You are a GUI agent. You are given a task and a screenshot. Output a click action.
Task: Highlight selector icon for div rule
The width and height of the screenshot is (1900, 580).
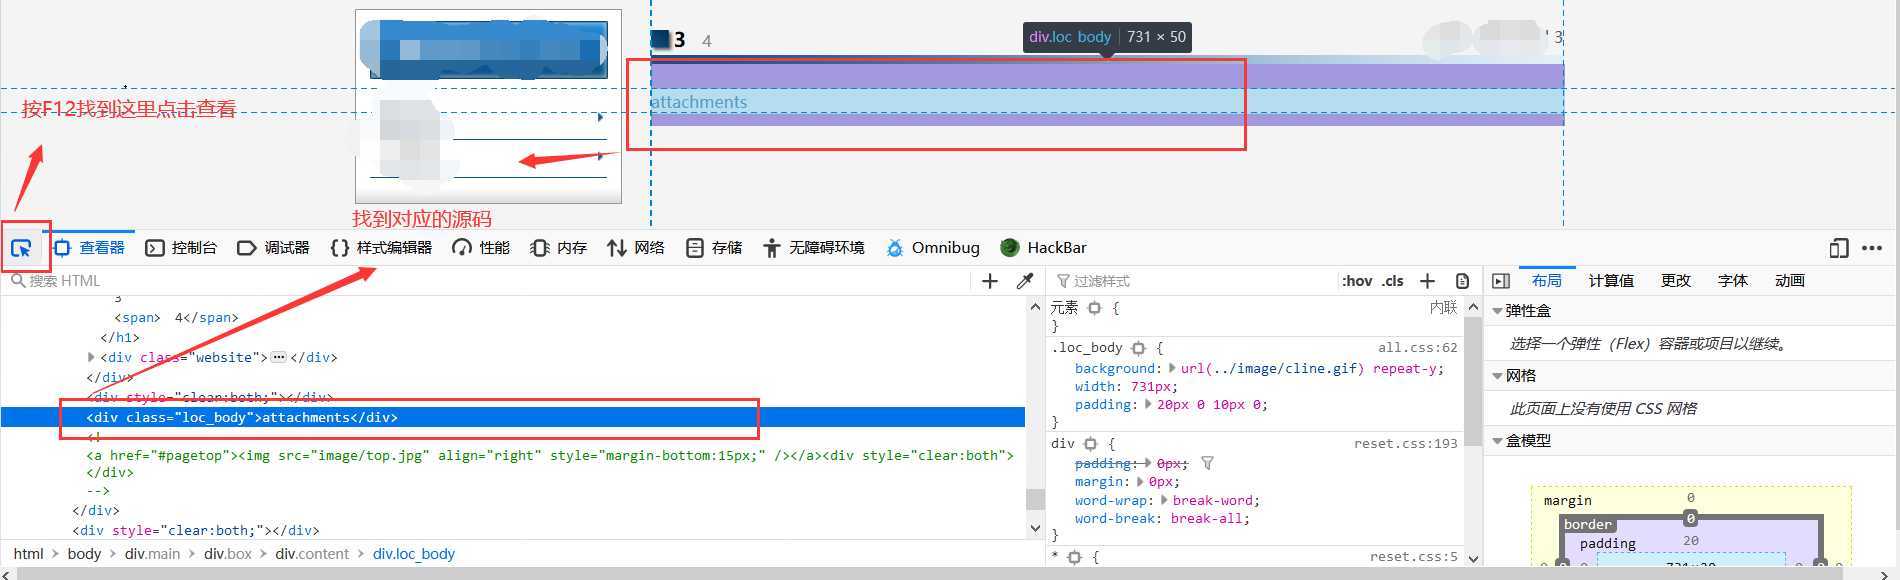click(1091, 443)
